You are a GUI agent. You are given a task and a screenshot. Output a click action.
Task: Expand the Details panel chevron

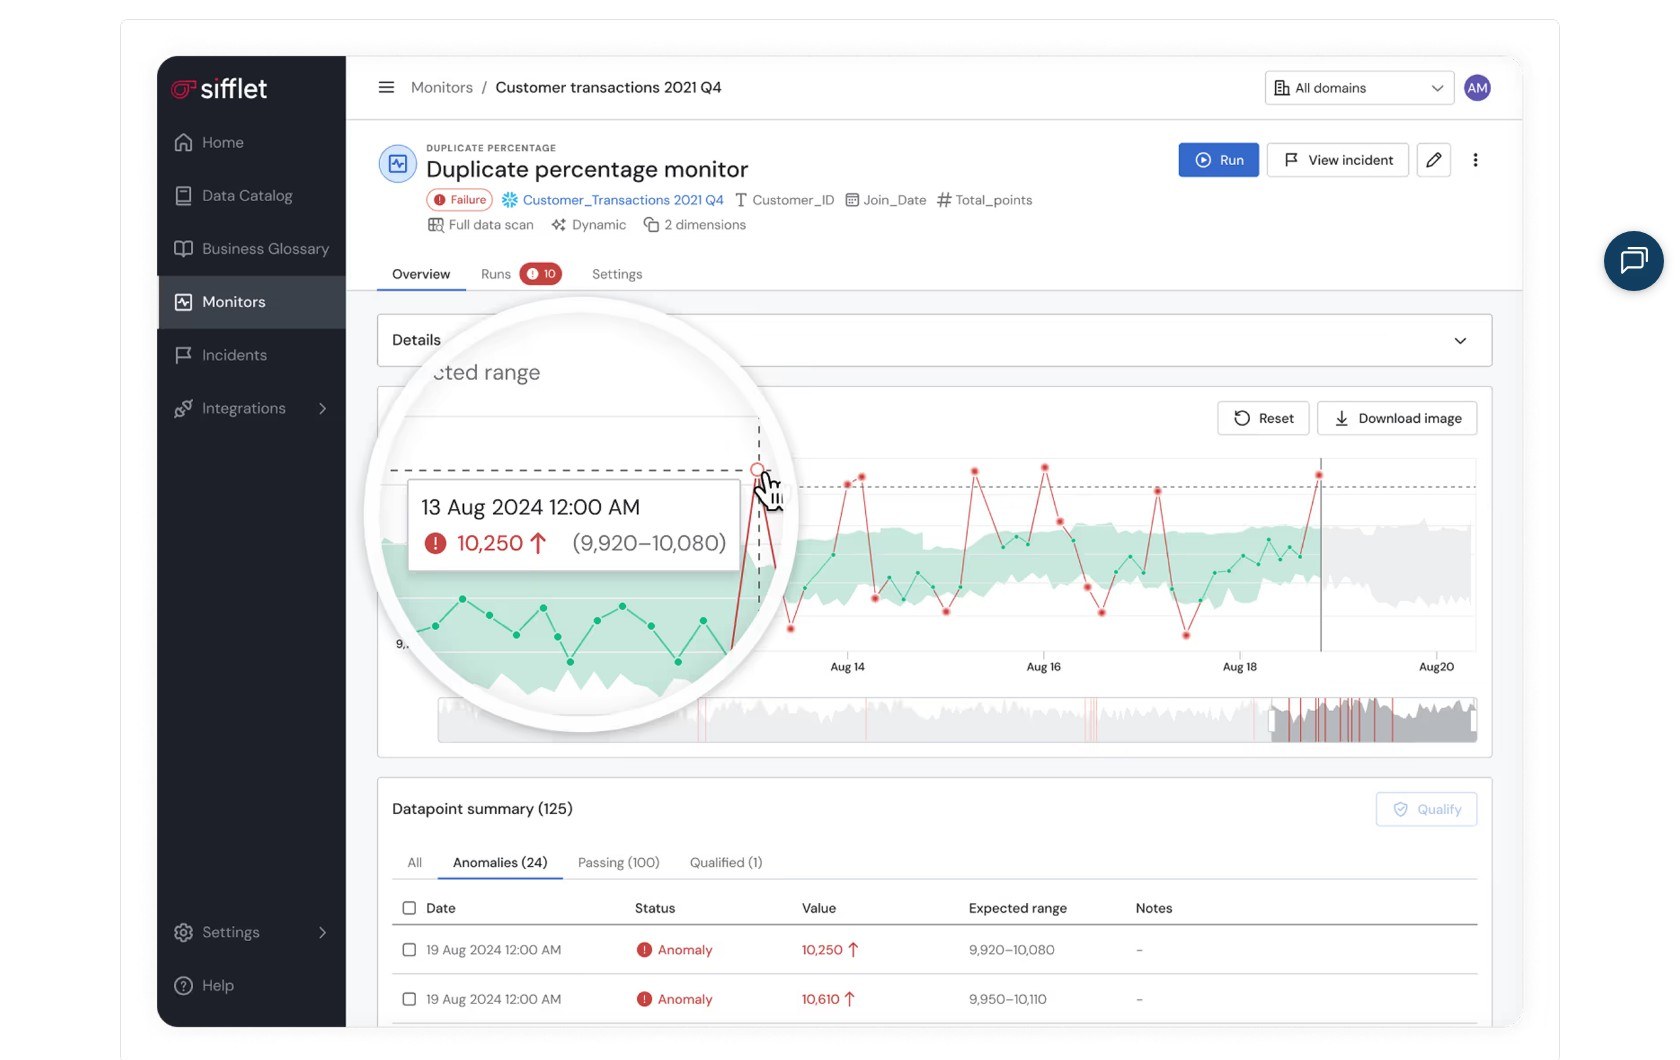pyautogui.click(x=1460, y=341)
